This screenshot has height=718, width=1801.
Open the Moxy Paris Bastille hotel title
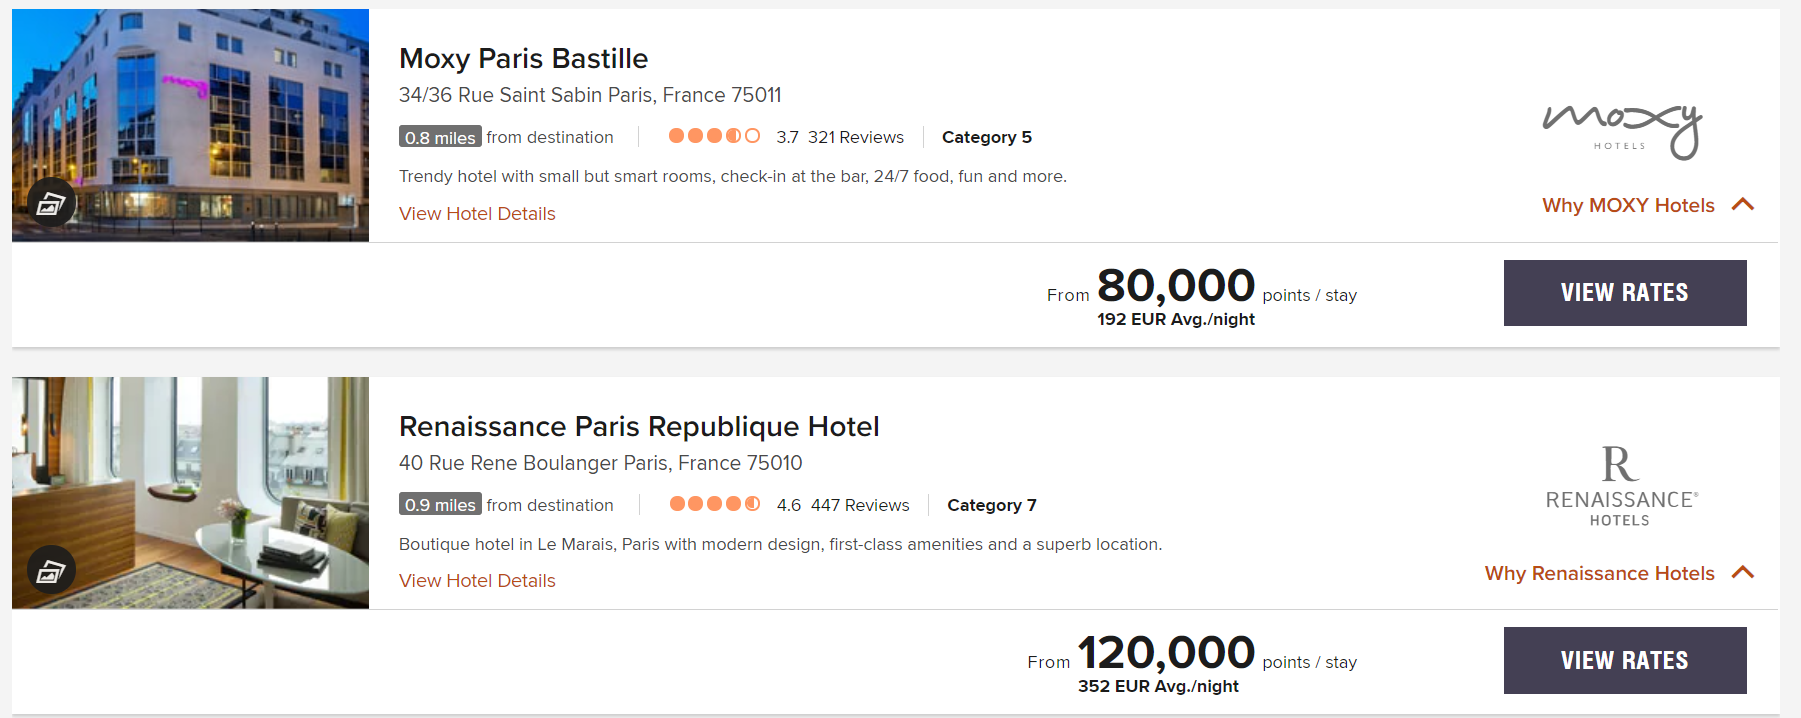(x=523, y=59)
